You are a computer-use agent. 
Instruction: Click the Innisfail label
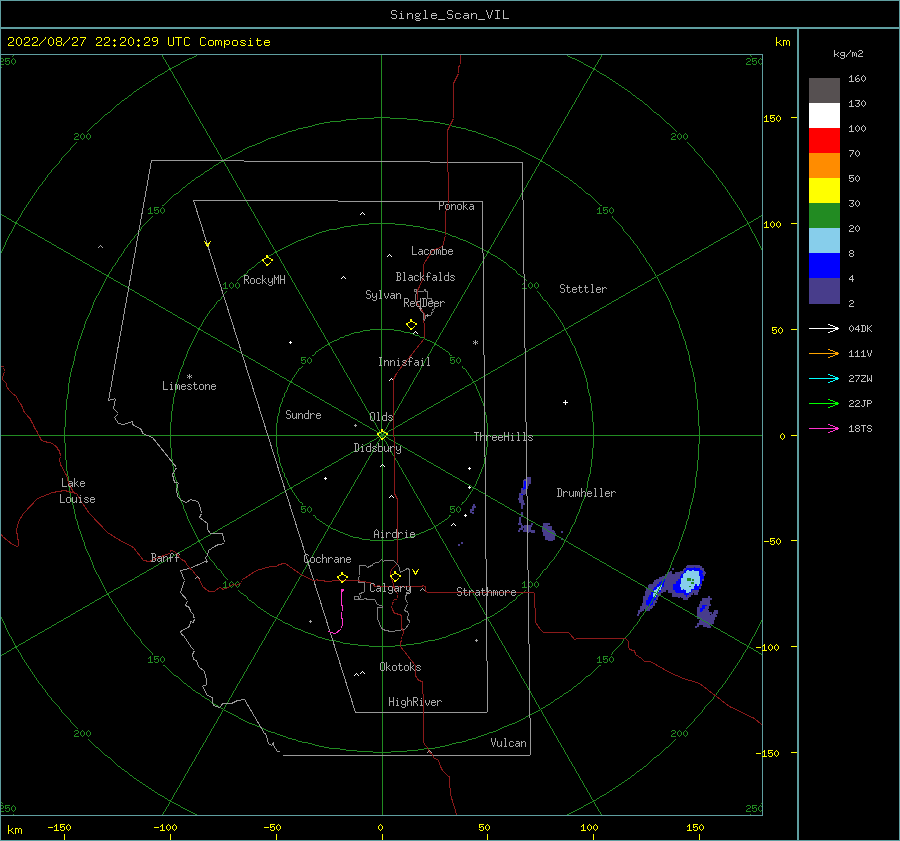click(x=404, y=362)
